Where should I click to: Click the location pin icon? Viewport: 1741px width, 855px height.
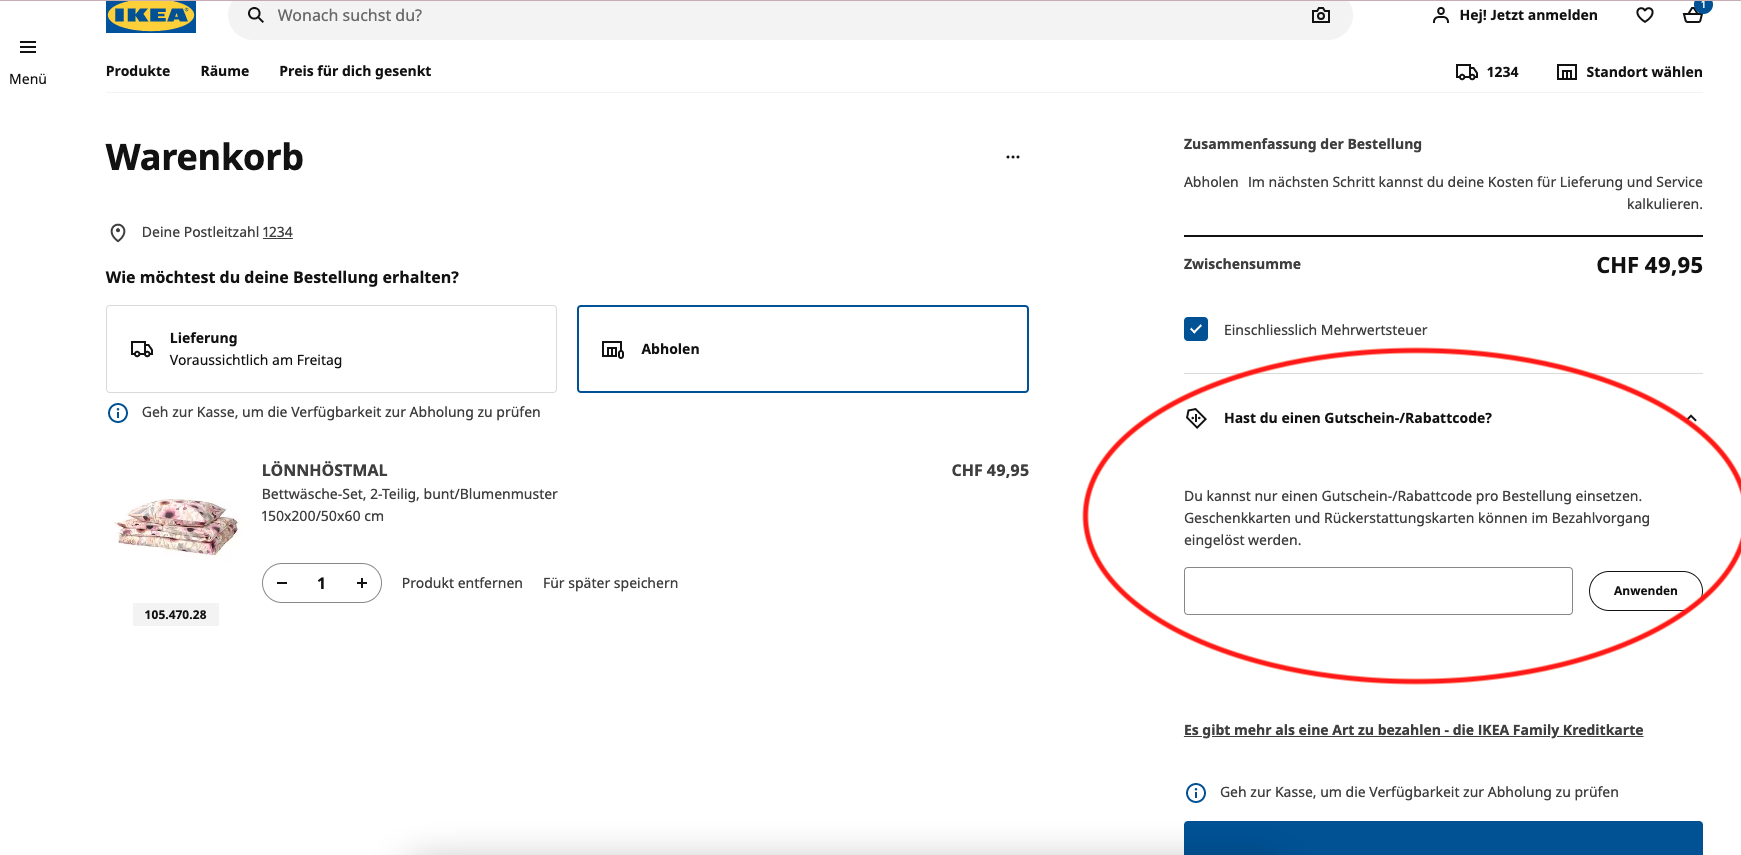click(x=118, y=233)
